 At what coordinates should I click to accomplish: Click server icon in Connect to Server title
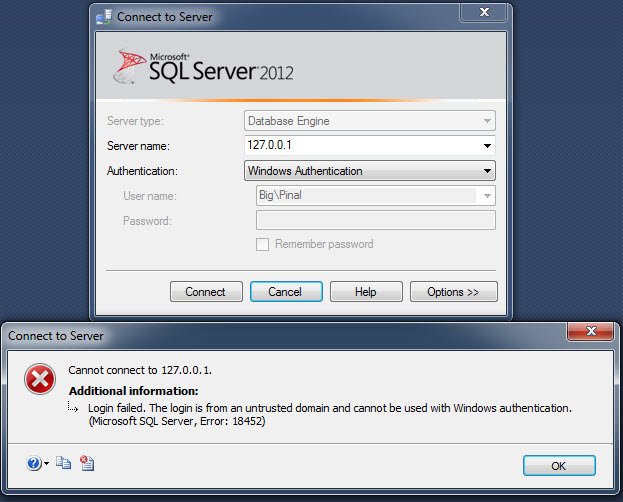point(104,17)
